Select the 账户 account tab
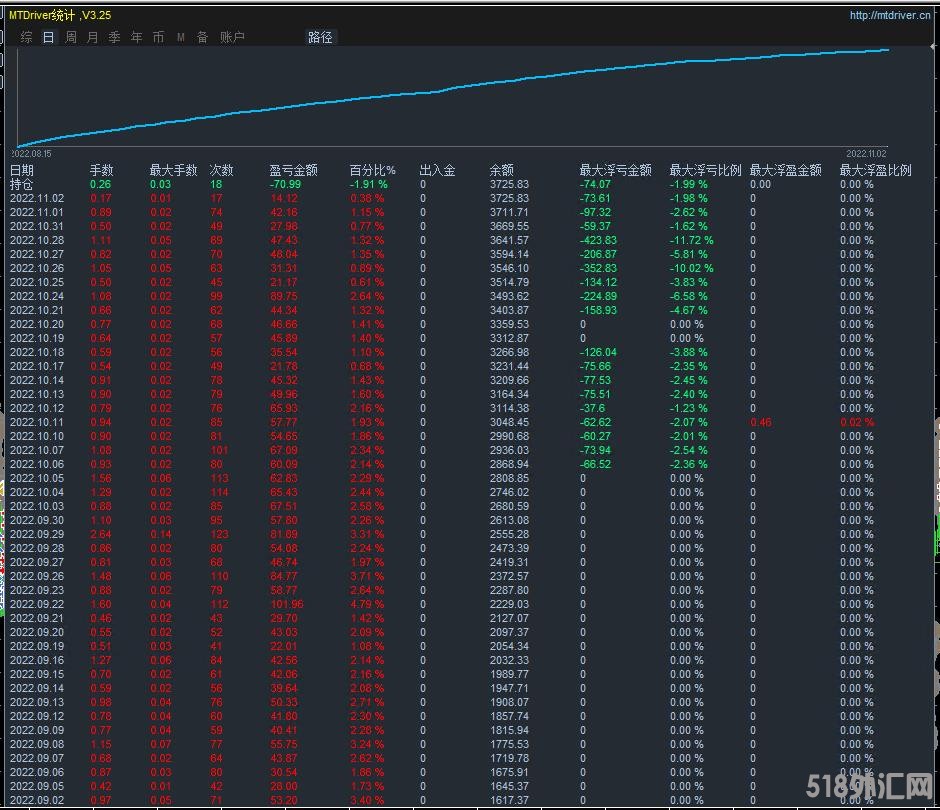 point(232,37)
